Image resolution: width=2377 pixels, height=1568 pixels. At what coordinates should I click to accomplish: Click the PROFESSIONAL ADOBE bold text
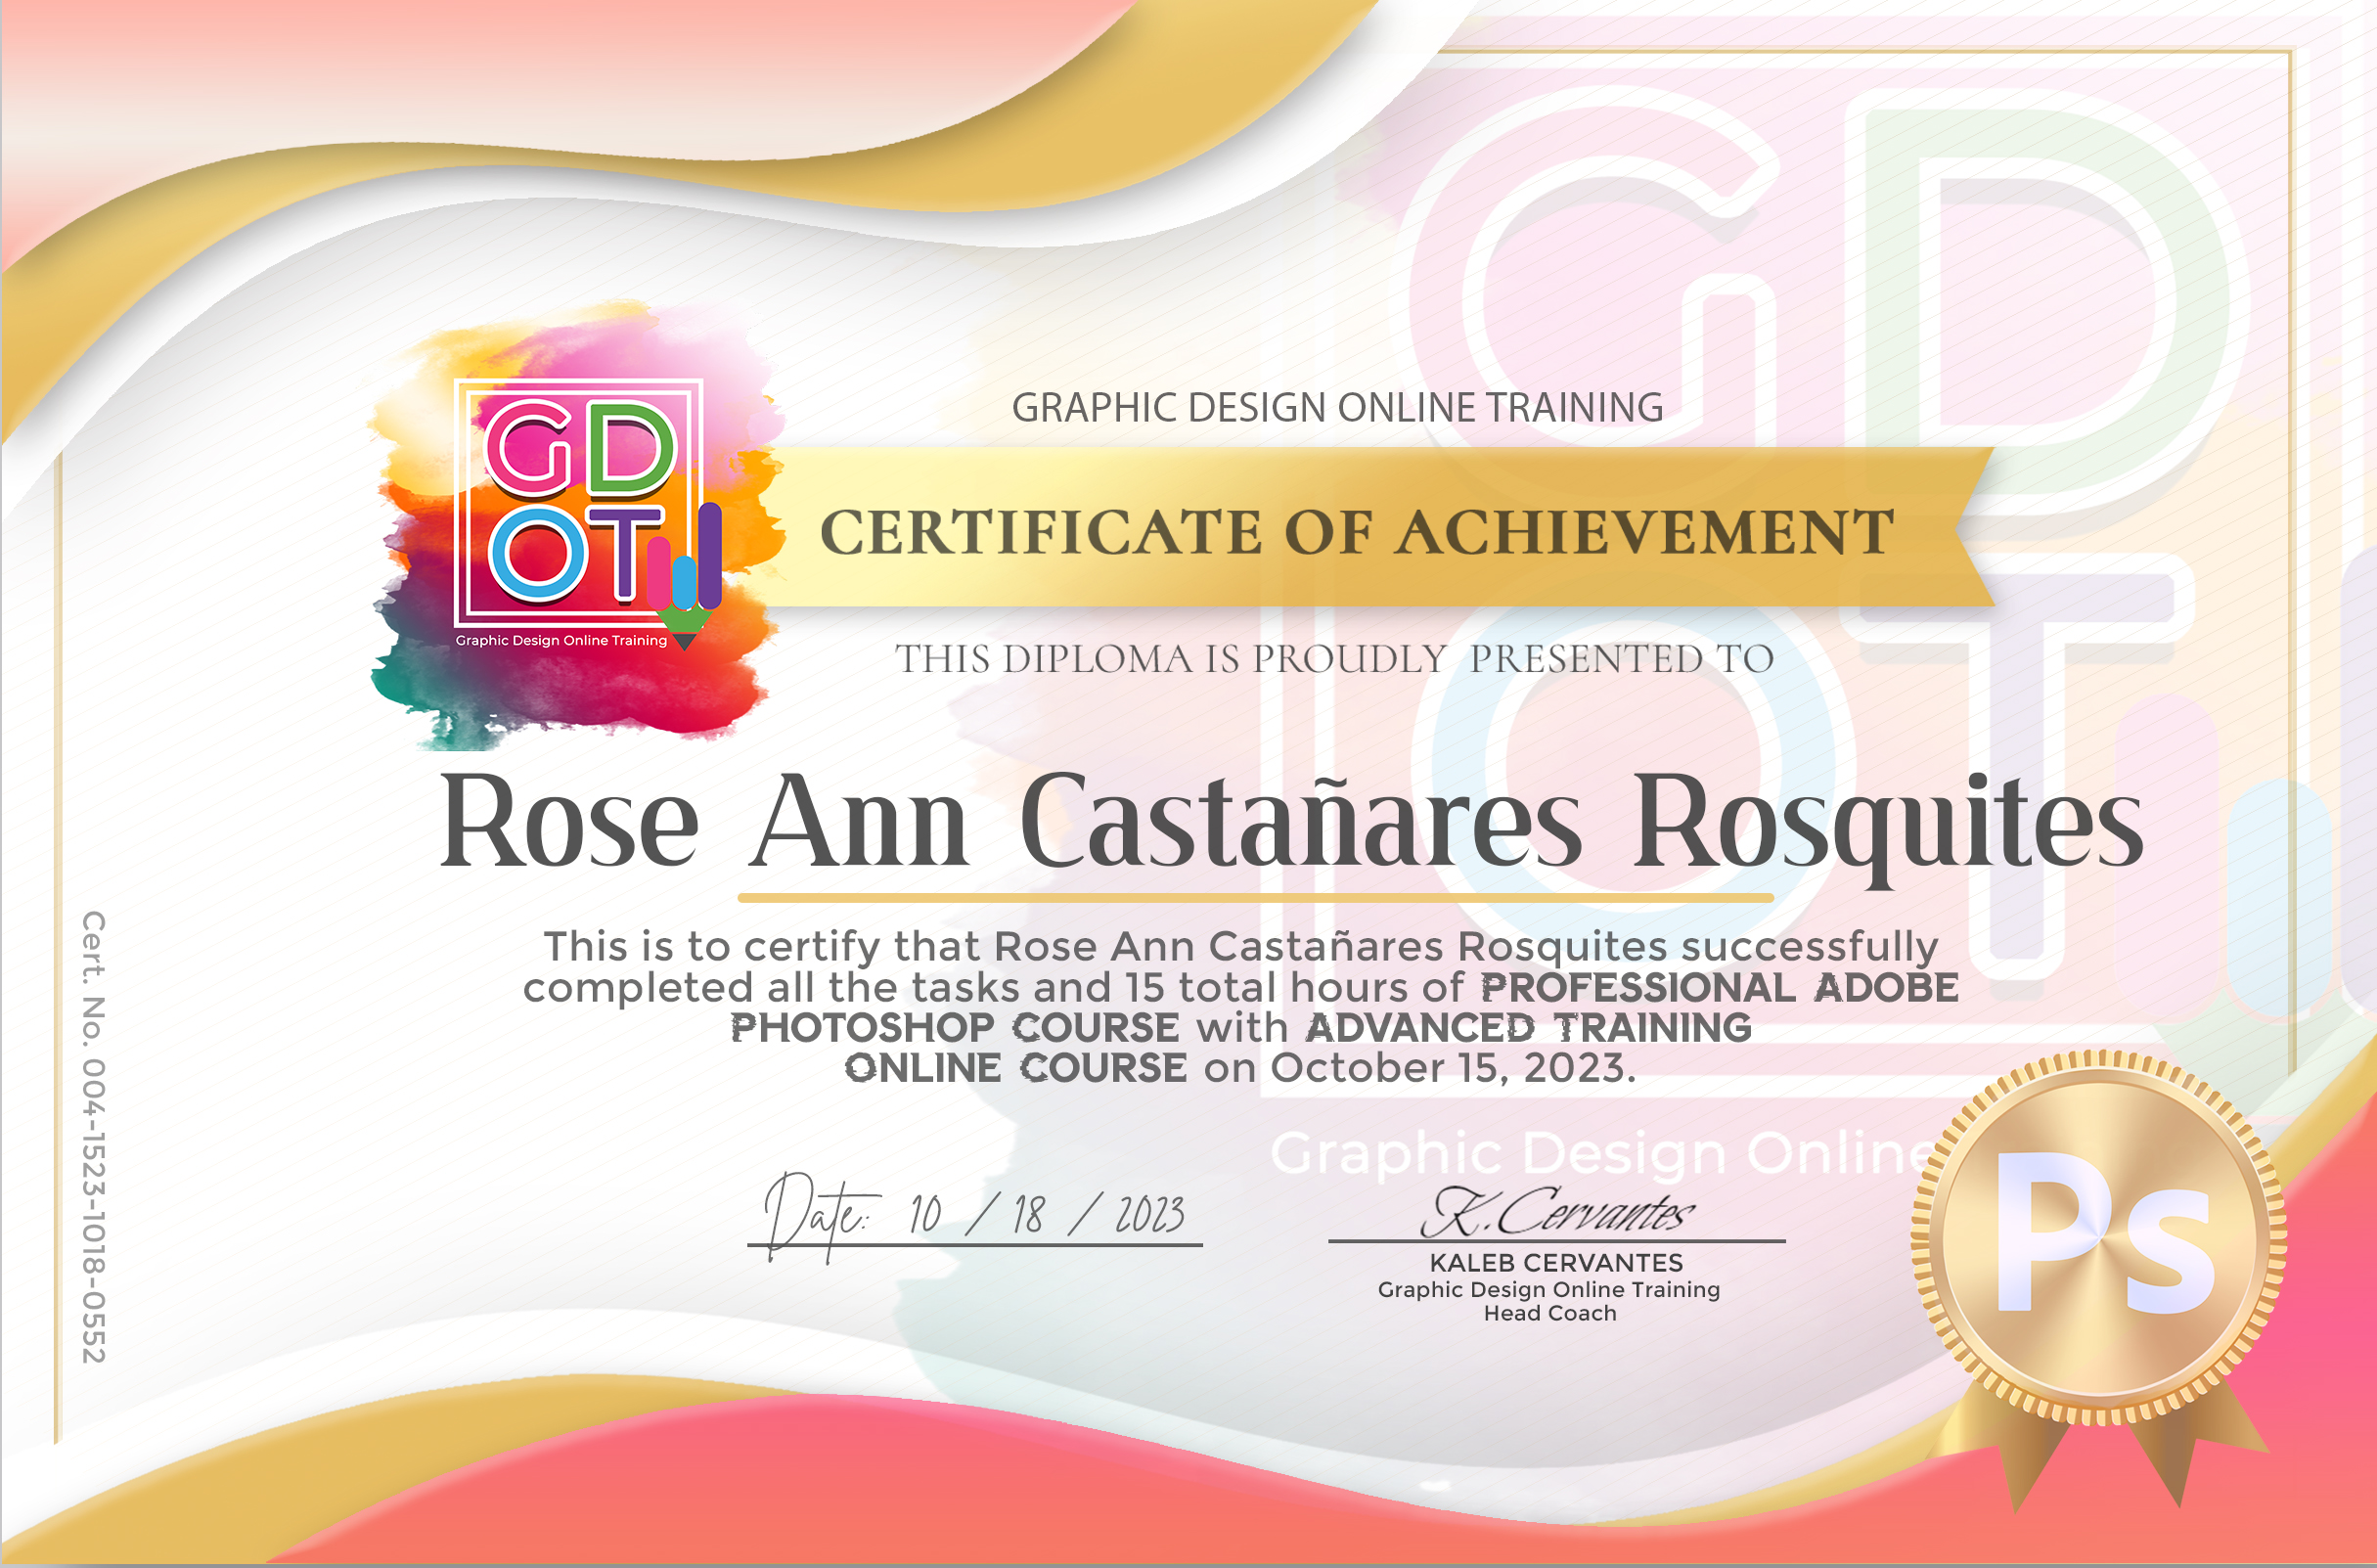1718,988
